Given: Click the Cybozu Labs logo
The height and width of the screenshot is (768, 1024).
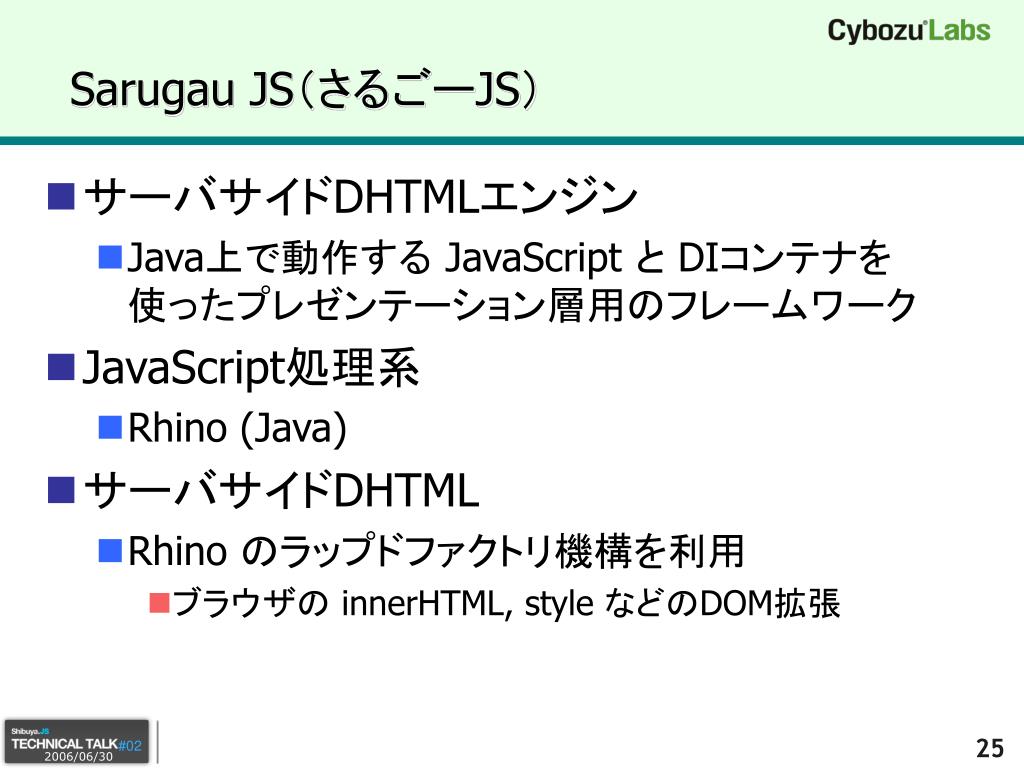Looking at the screenshot, I should coord(908,30).
